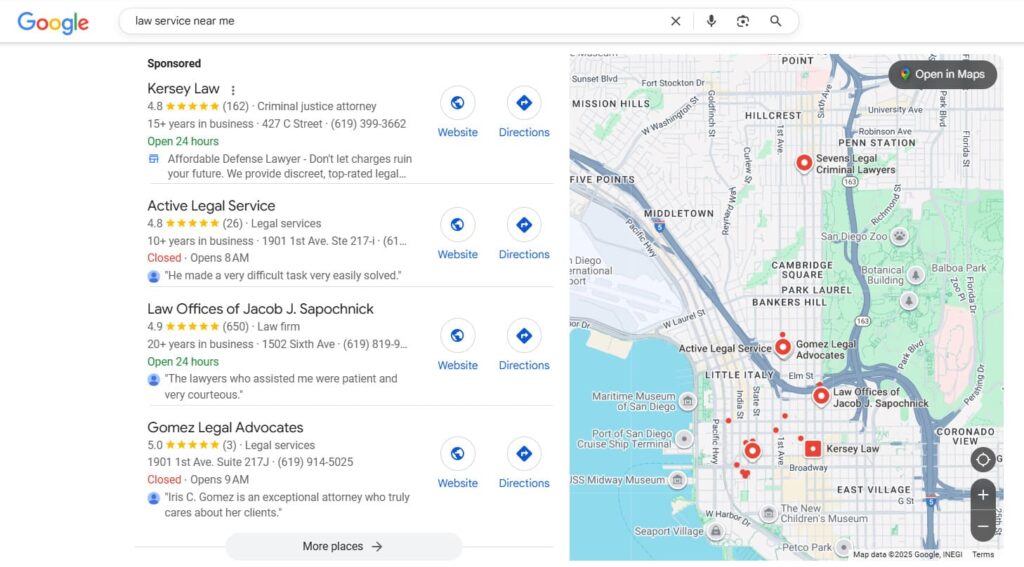Screen dimensions: 1024x567
Task: Open the Kersey Law three-dot menu
Action: click(233, 90)
